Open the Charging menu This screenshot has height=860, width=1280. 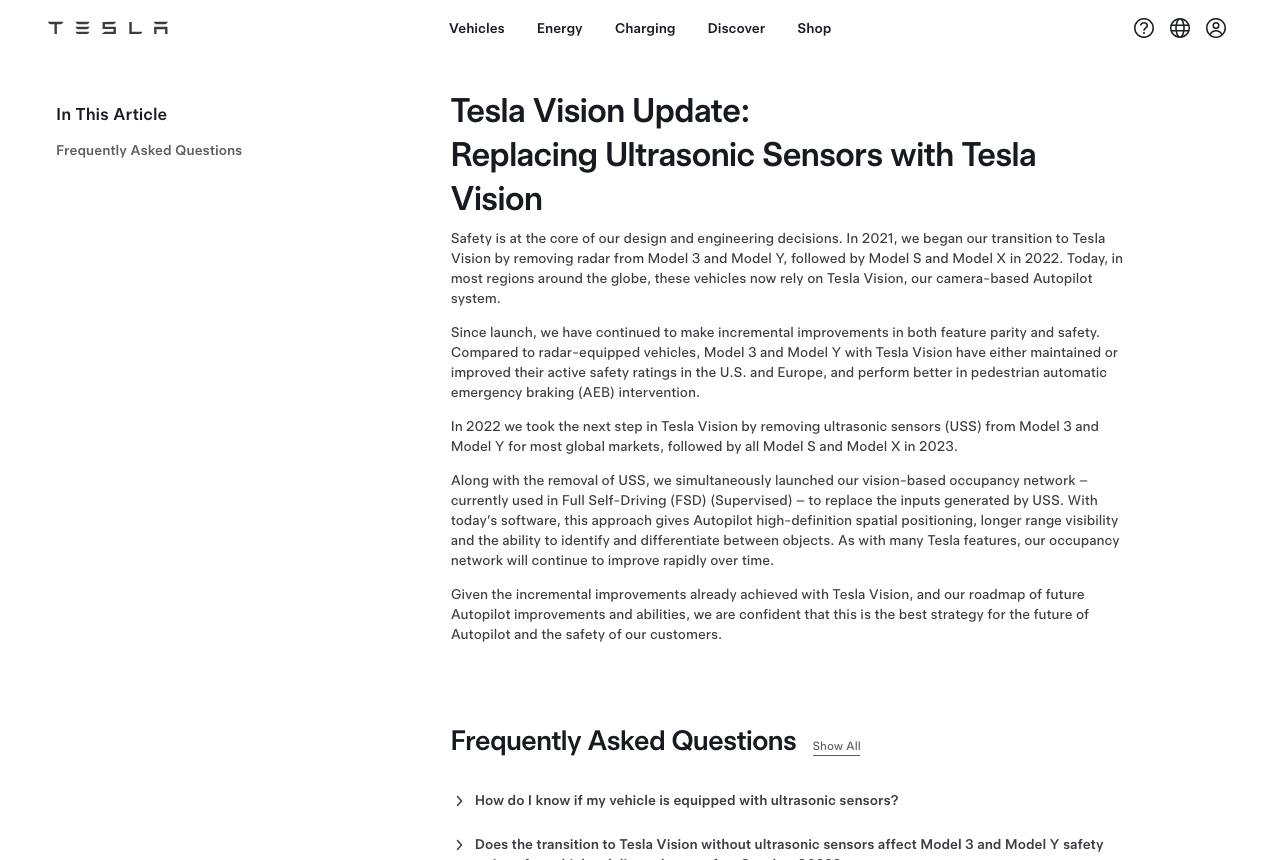(645, 28)
